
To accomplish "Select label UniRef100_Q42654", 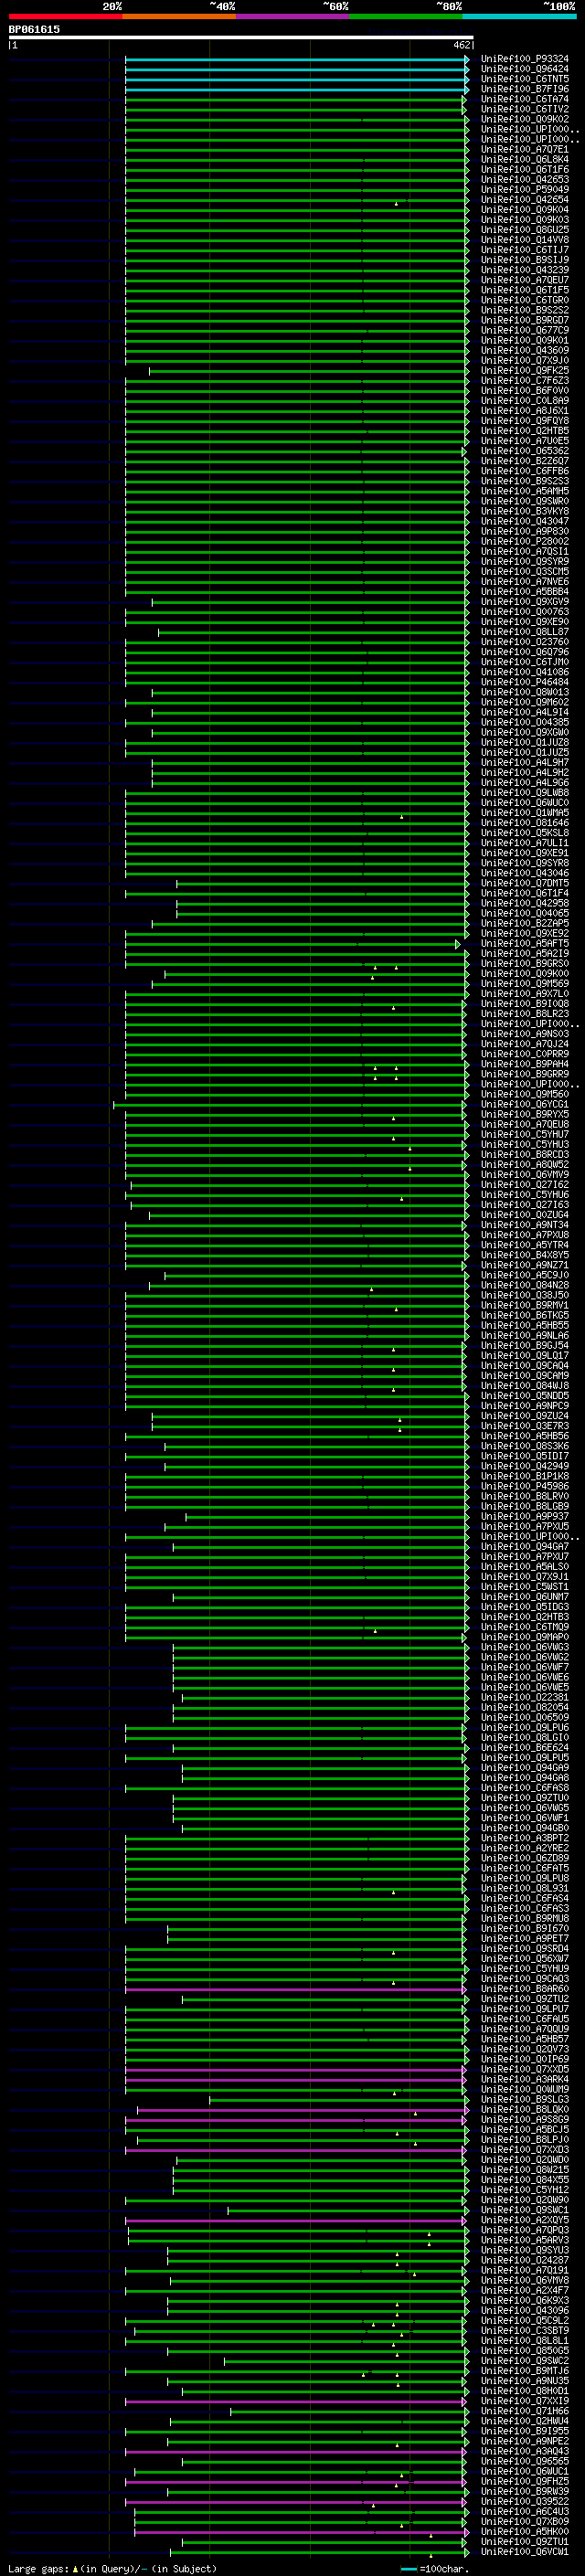I will 525,199.
